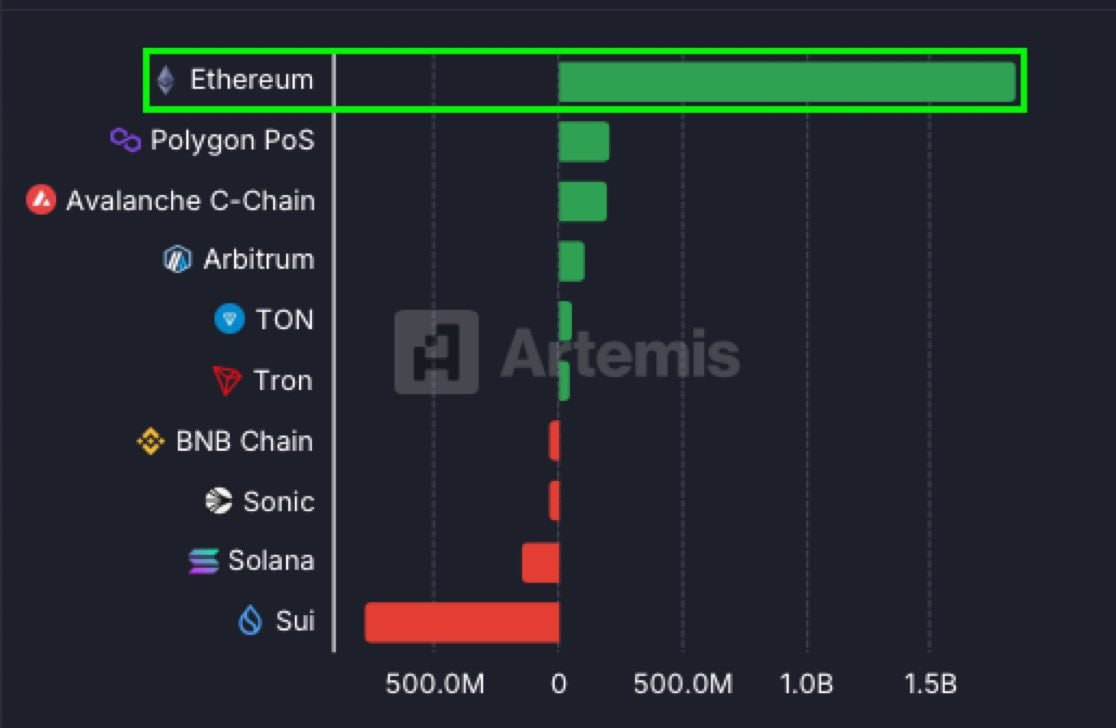Select the Arbitrum shield icon
This screenshot has height=728, width=1116.
(177, 259)
